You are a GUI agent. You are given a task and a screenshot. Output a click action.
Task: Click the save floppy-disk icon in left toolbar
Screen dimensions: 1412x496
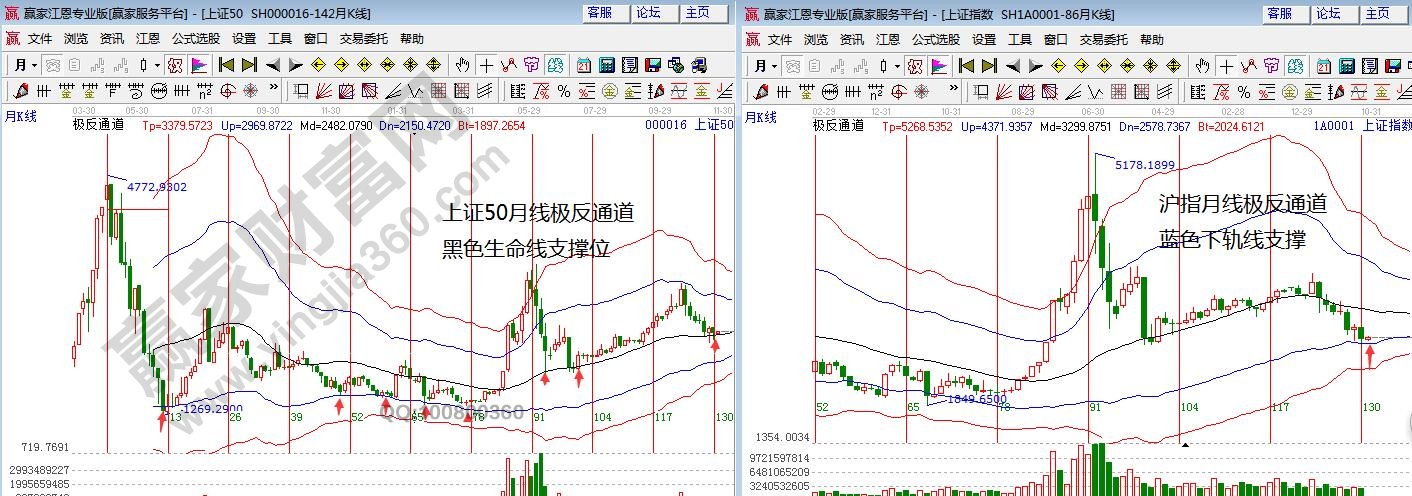(x=652, y=65)
